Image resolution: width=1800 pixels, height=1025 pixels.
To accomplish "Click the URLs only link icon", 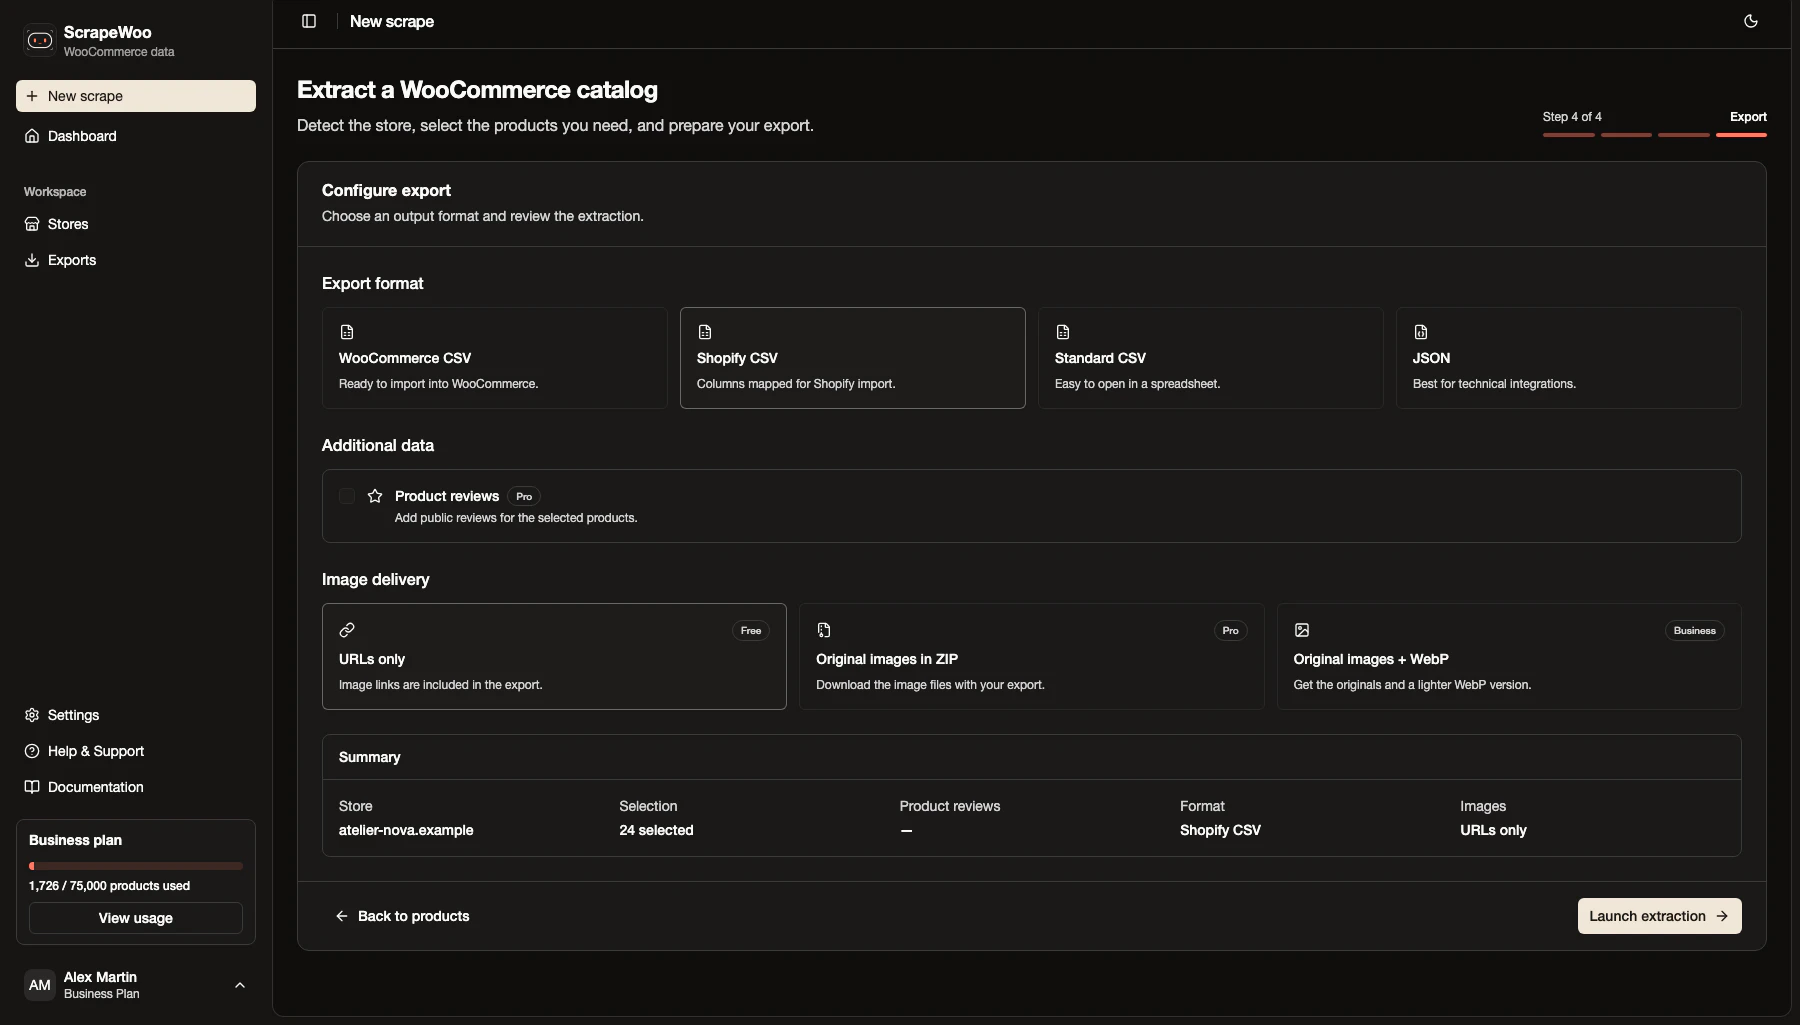I will pos(347,630).
